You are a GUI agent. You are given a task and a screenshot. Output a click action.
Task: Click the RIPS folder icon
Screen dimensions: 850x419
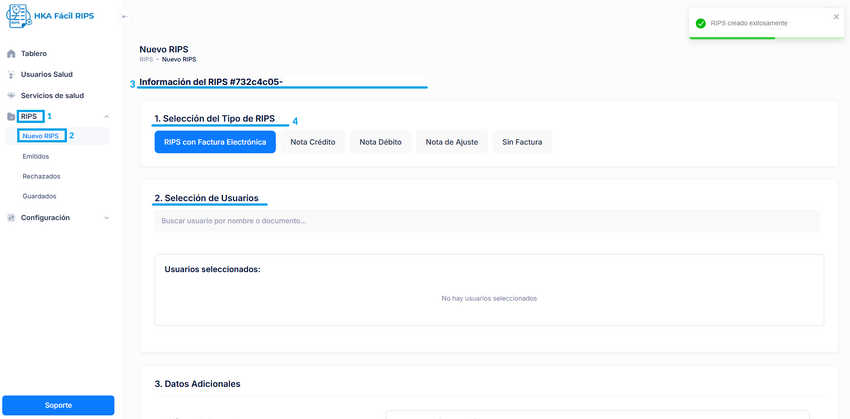pos(11,117)
